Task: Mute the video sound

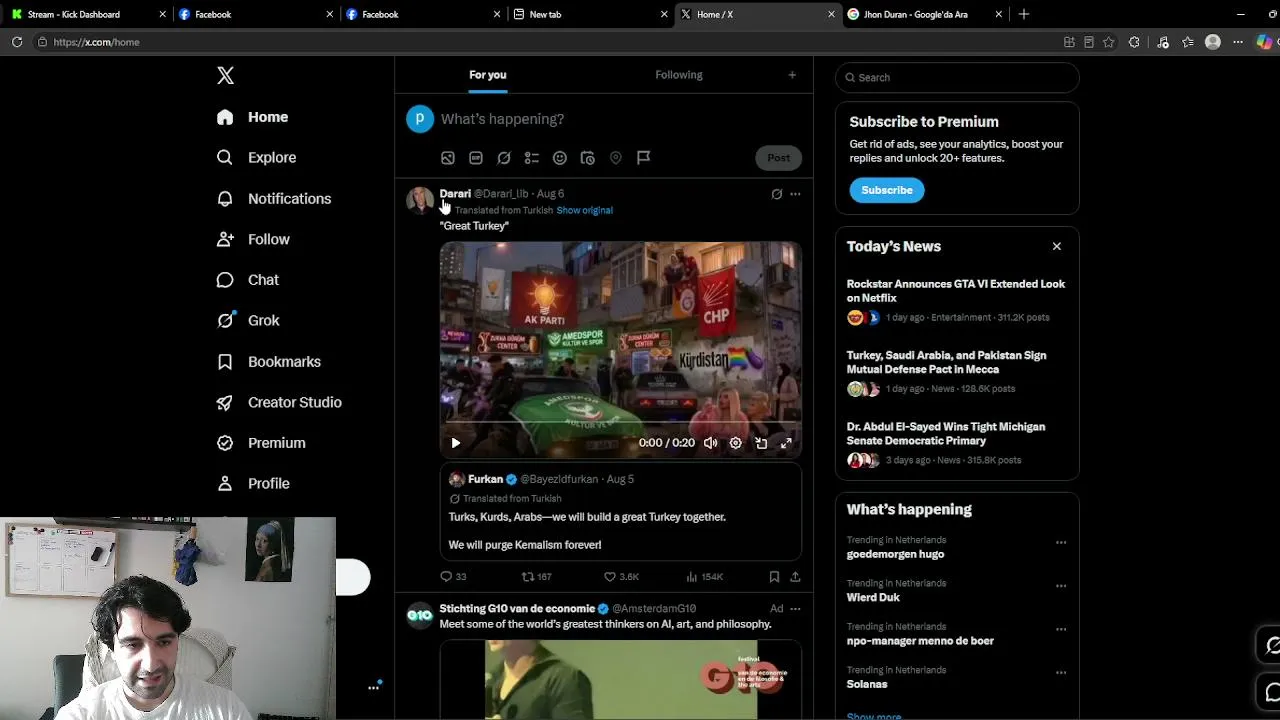Action: point(710,443)
